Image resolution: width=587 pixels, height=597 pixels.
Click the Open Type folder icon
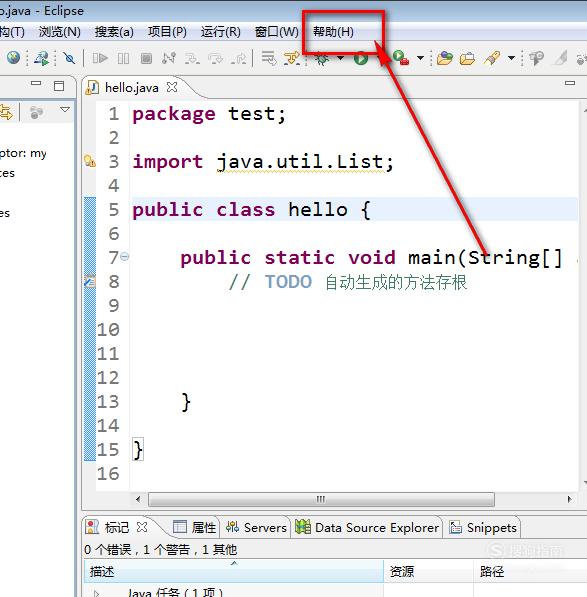445,58
